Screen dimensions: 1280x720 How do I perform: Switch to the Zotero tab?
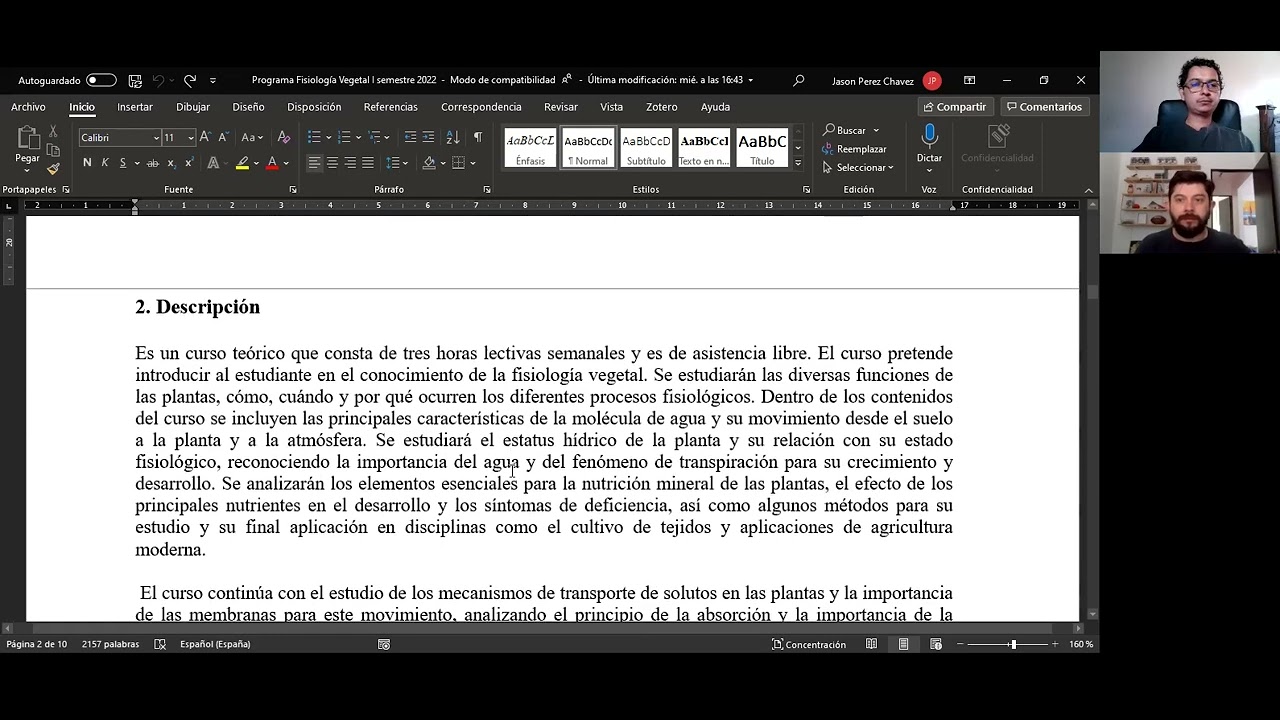click(661, 107)
